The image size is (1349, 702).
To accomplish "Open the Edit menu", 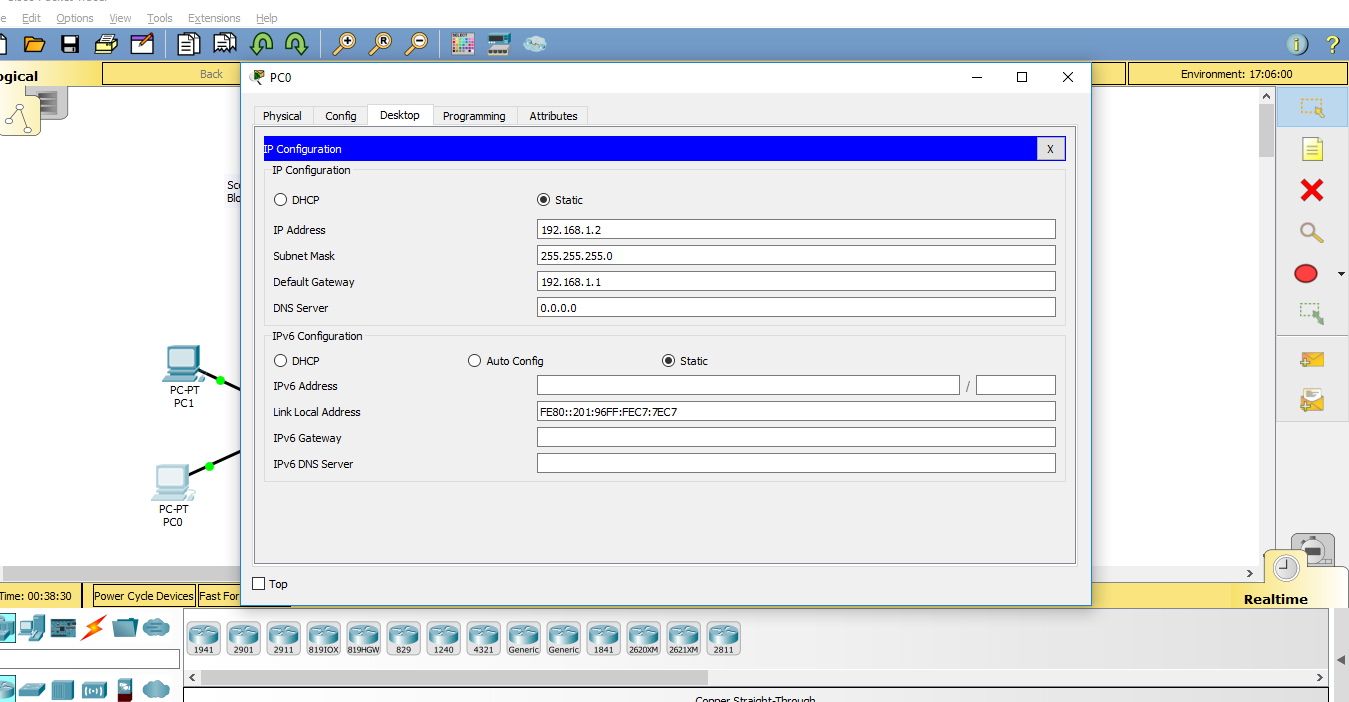I will pyautogui.click(x=32, y=18).
